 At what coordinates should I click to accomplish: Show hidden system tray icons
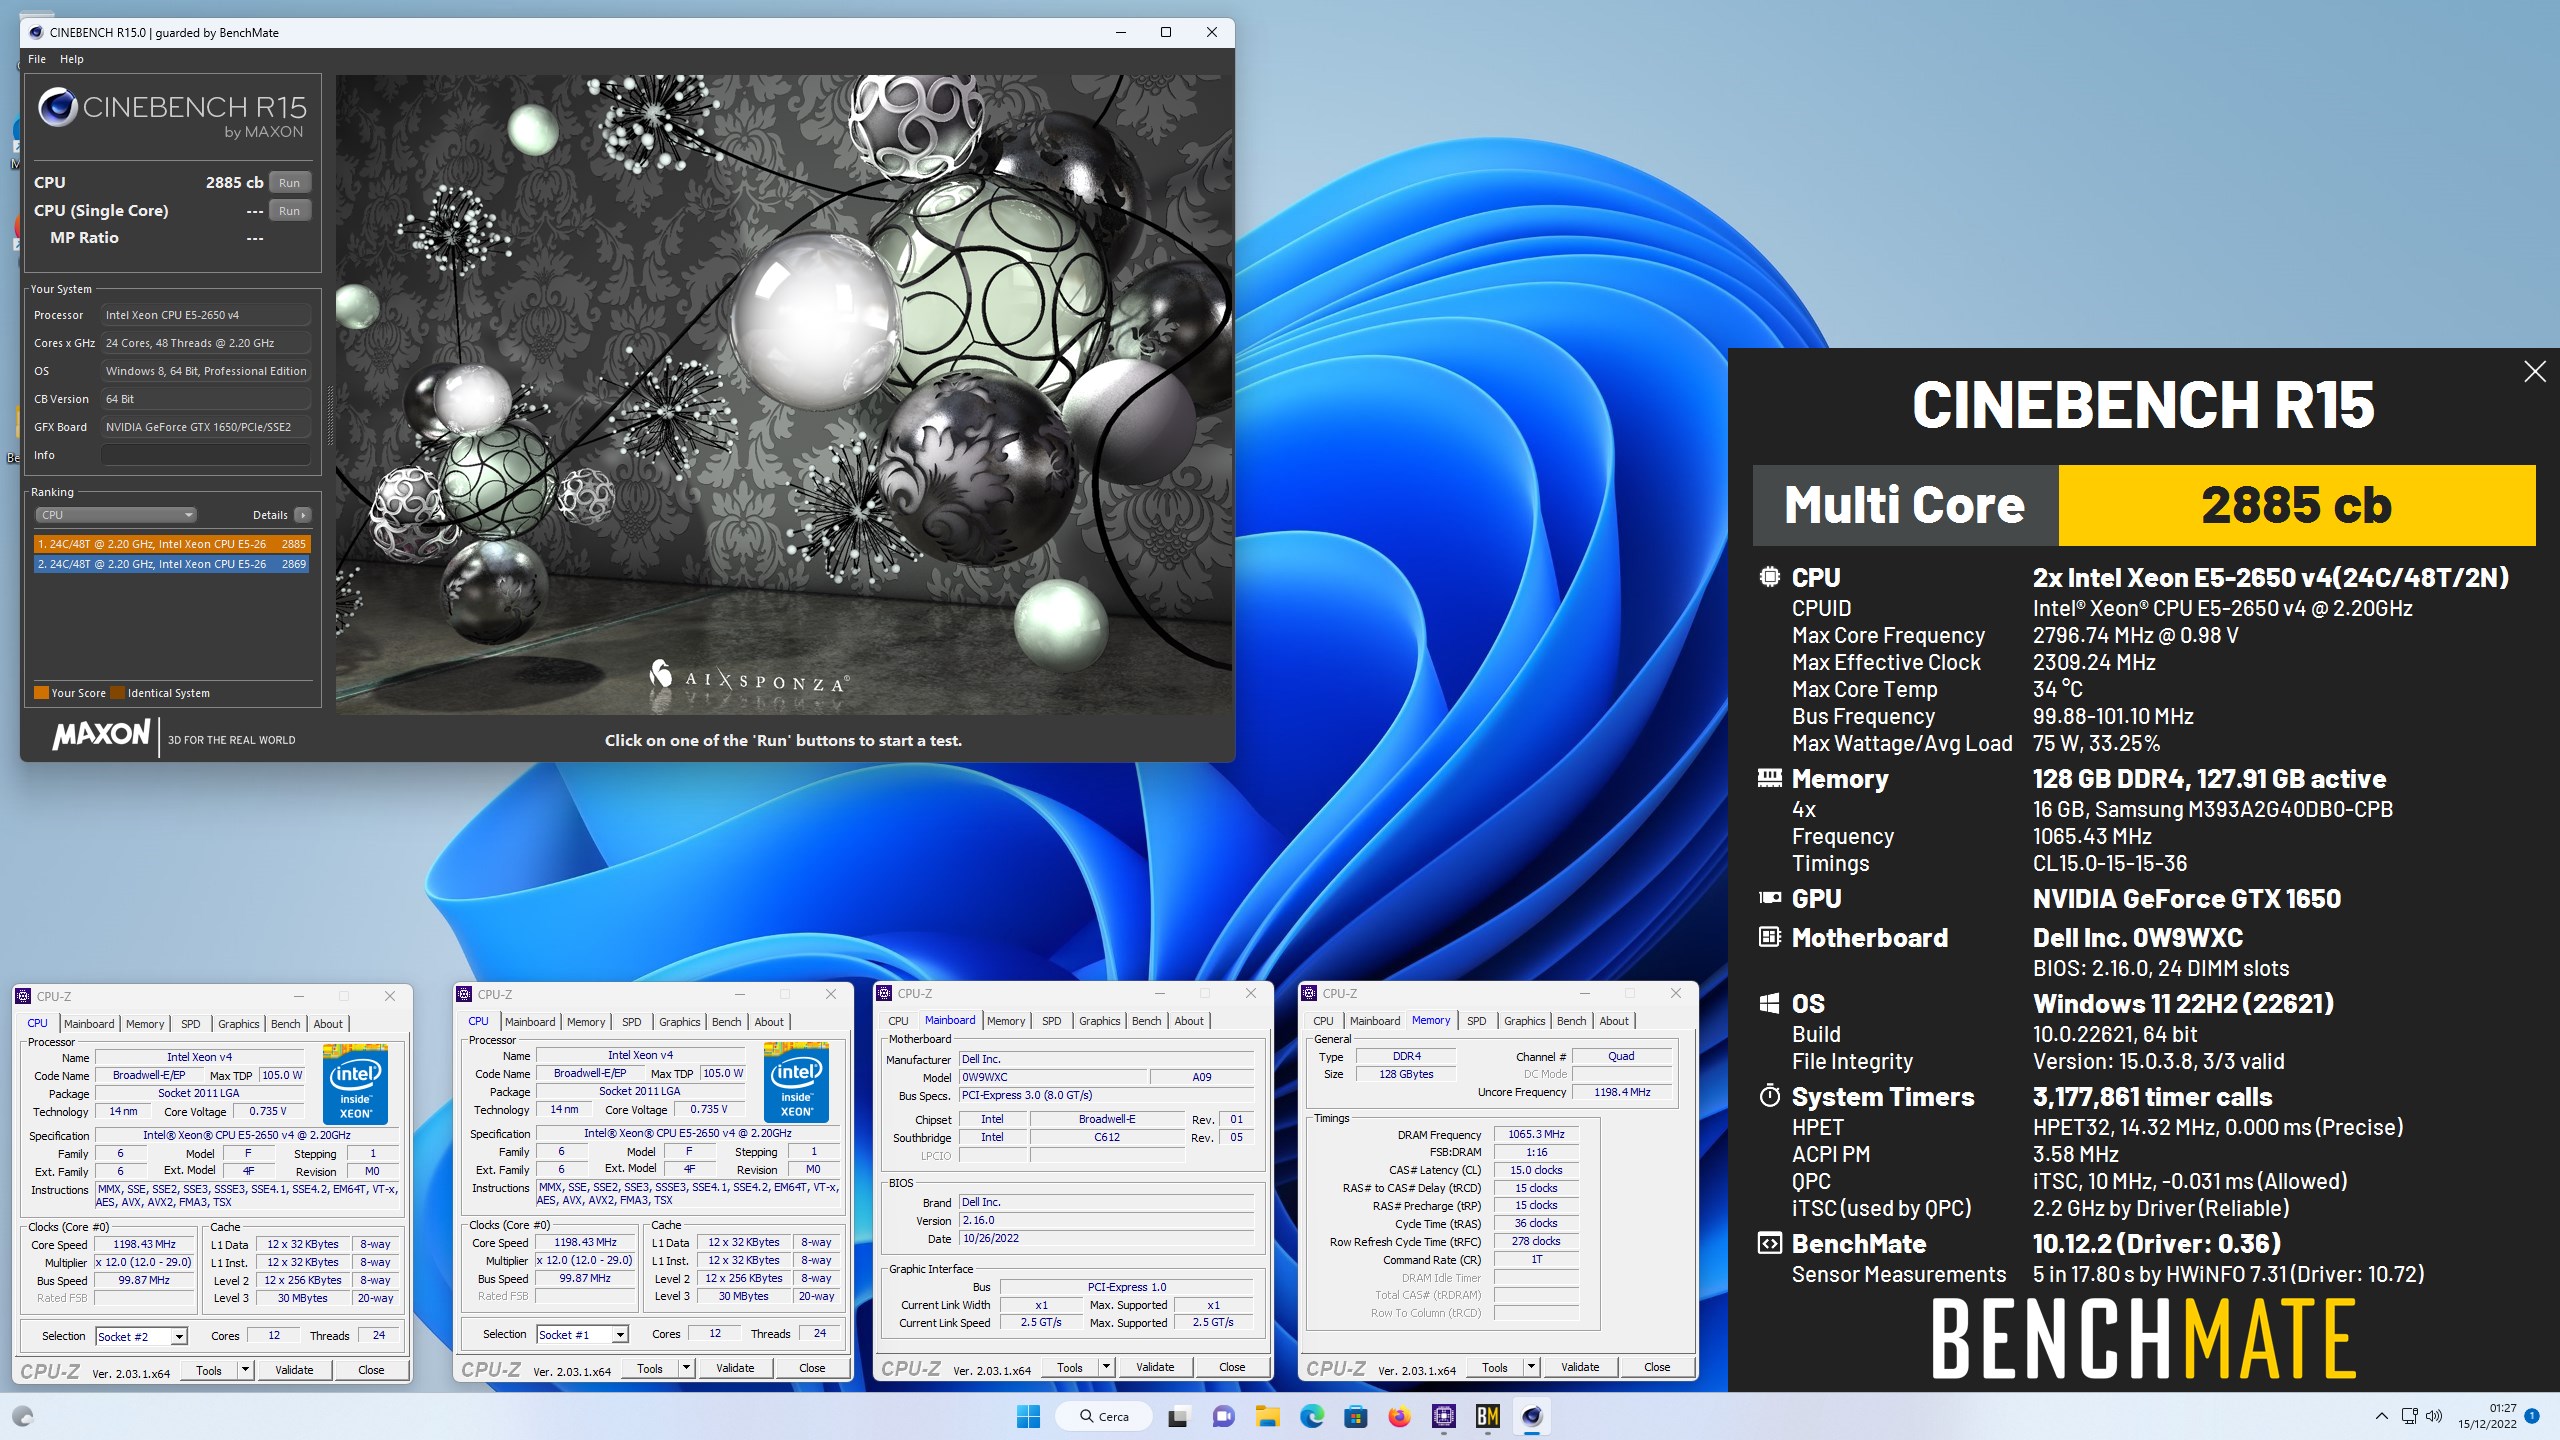click(x=2381, y=1416)
